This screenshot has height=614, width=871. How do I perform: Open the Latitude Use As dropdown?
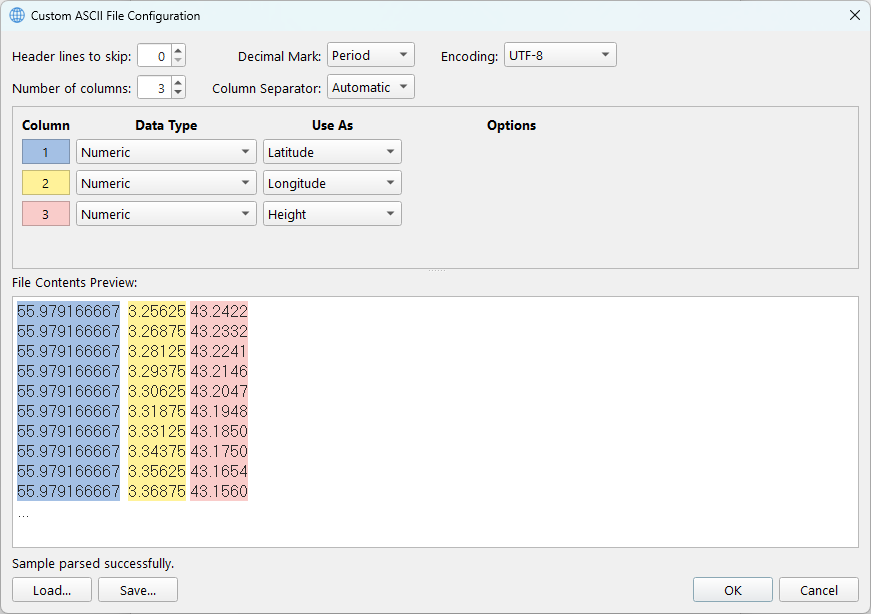(332, 152)
